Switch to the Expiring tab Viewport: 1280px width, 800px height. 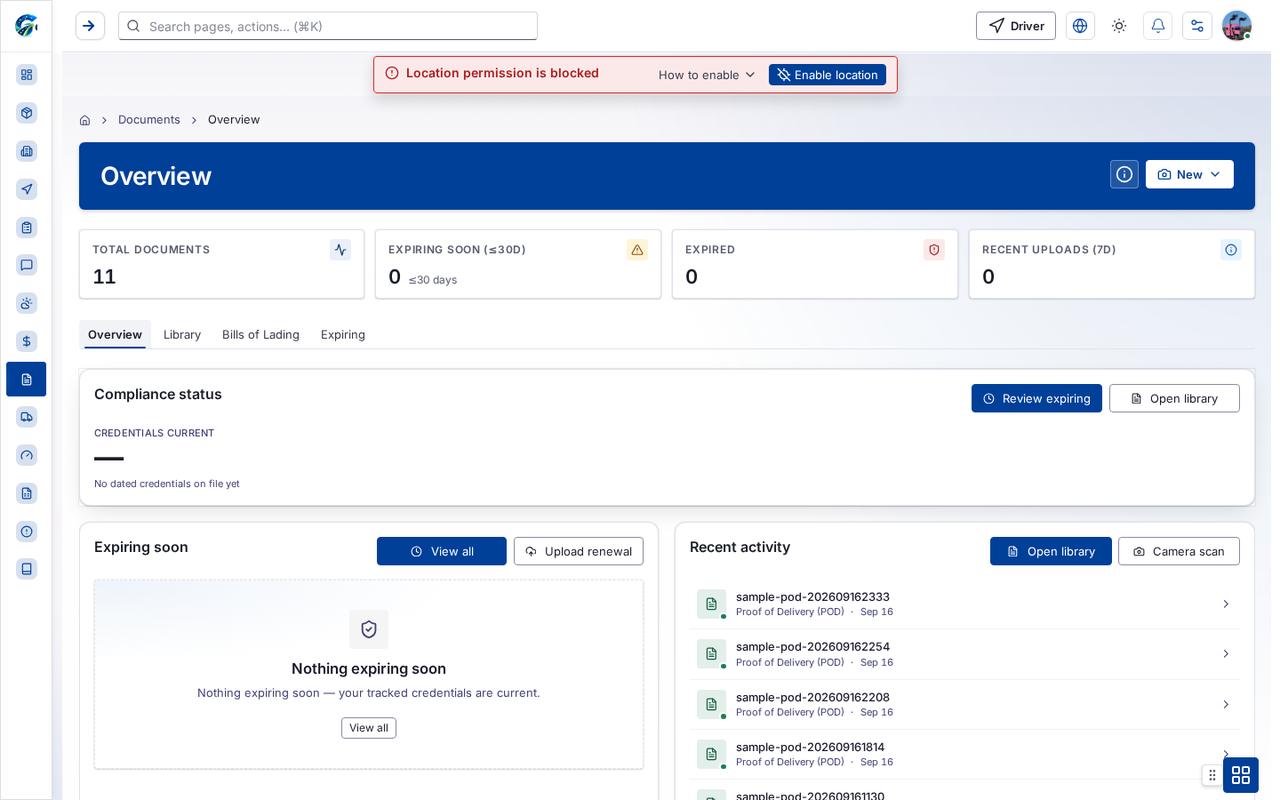point(343,335)
